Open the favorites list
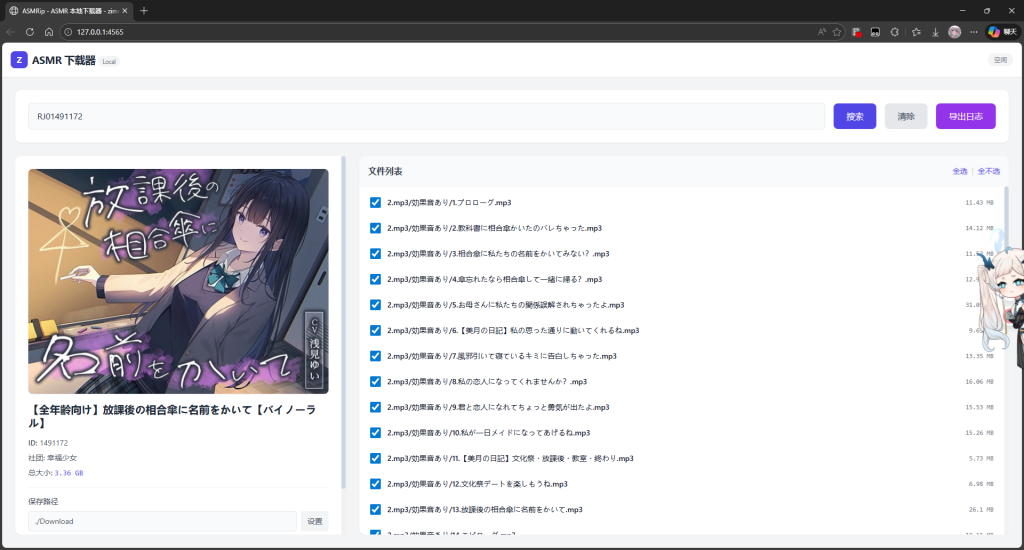 tap(916, 32)
